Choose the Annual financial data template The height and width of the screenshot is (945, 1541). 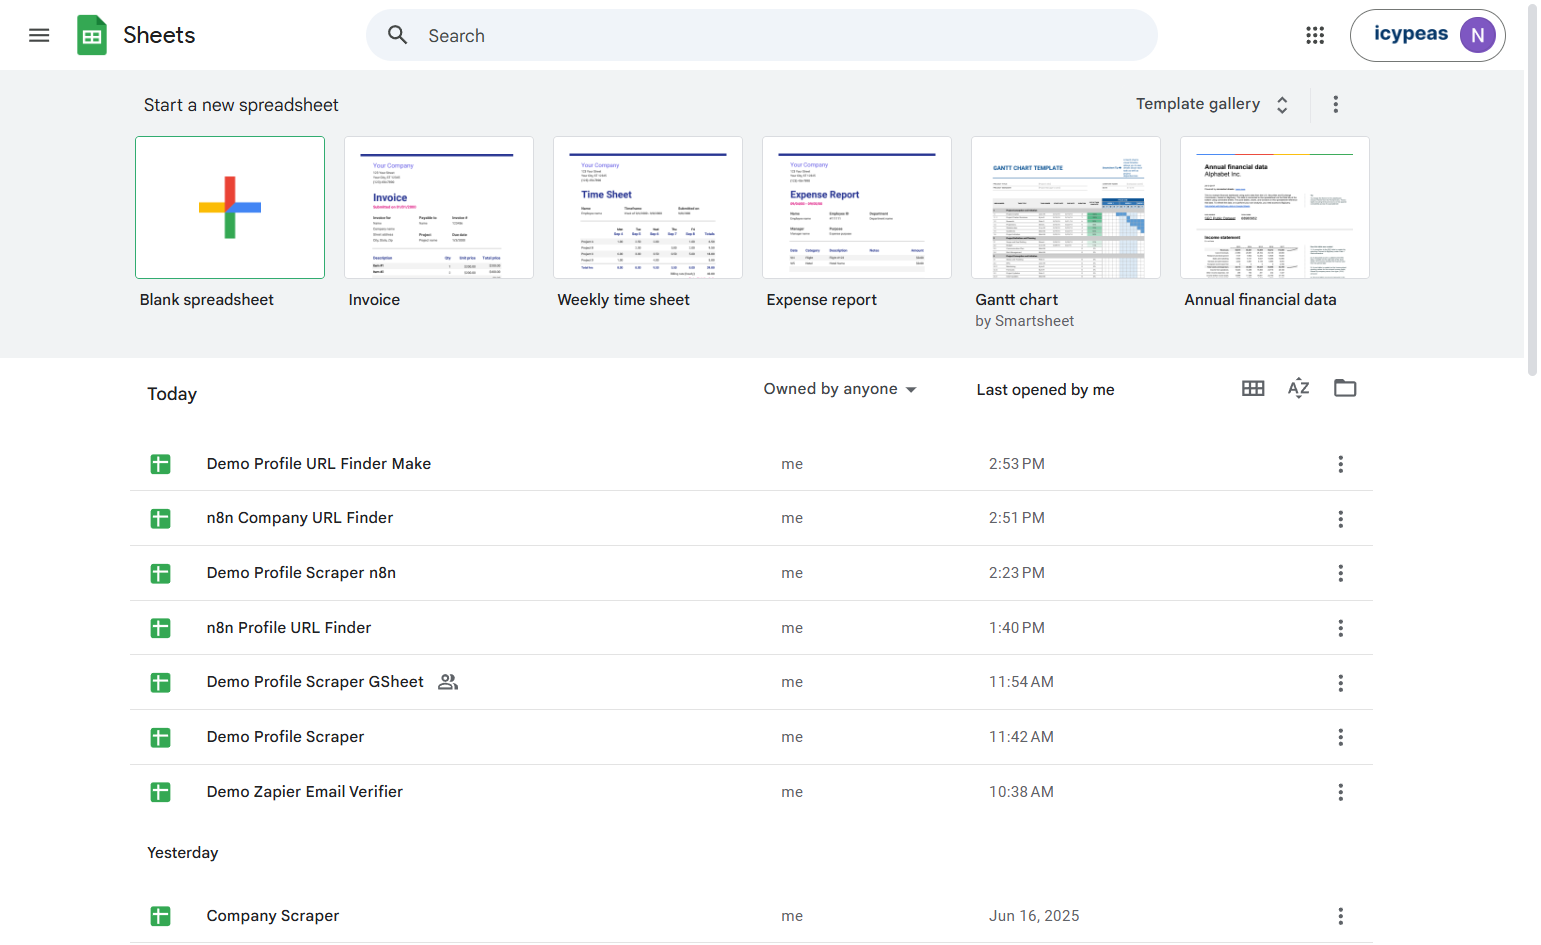pyautogui.click(x=1275, y=207)
